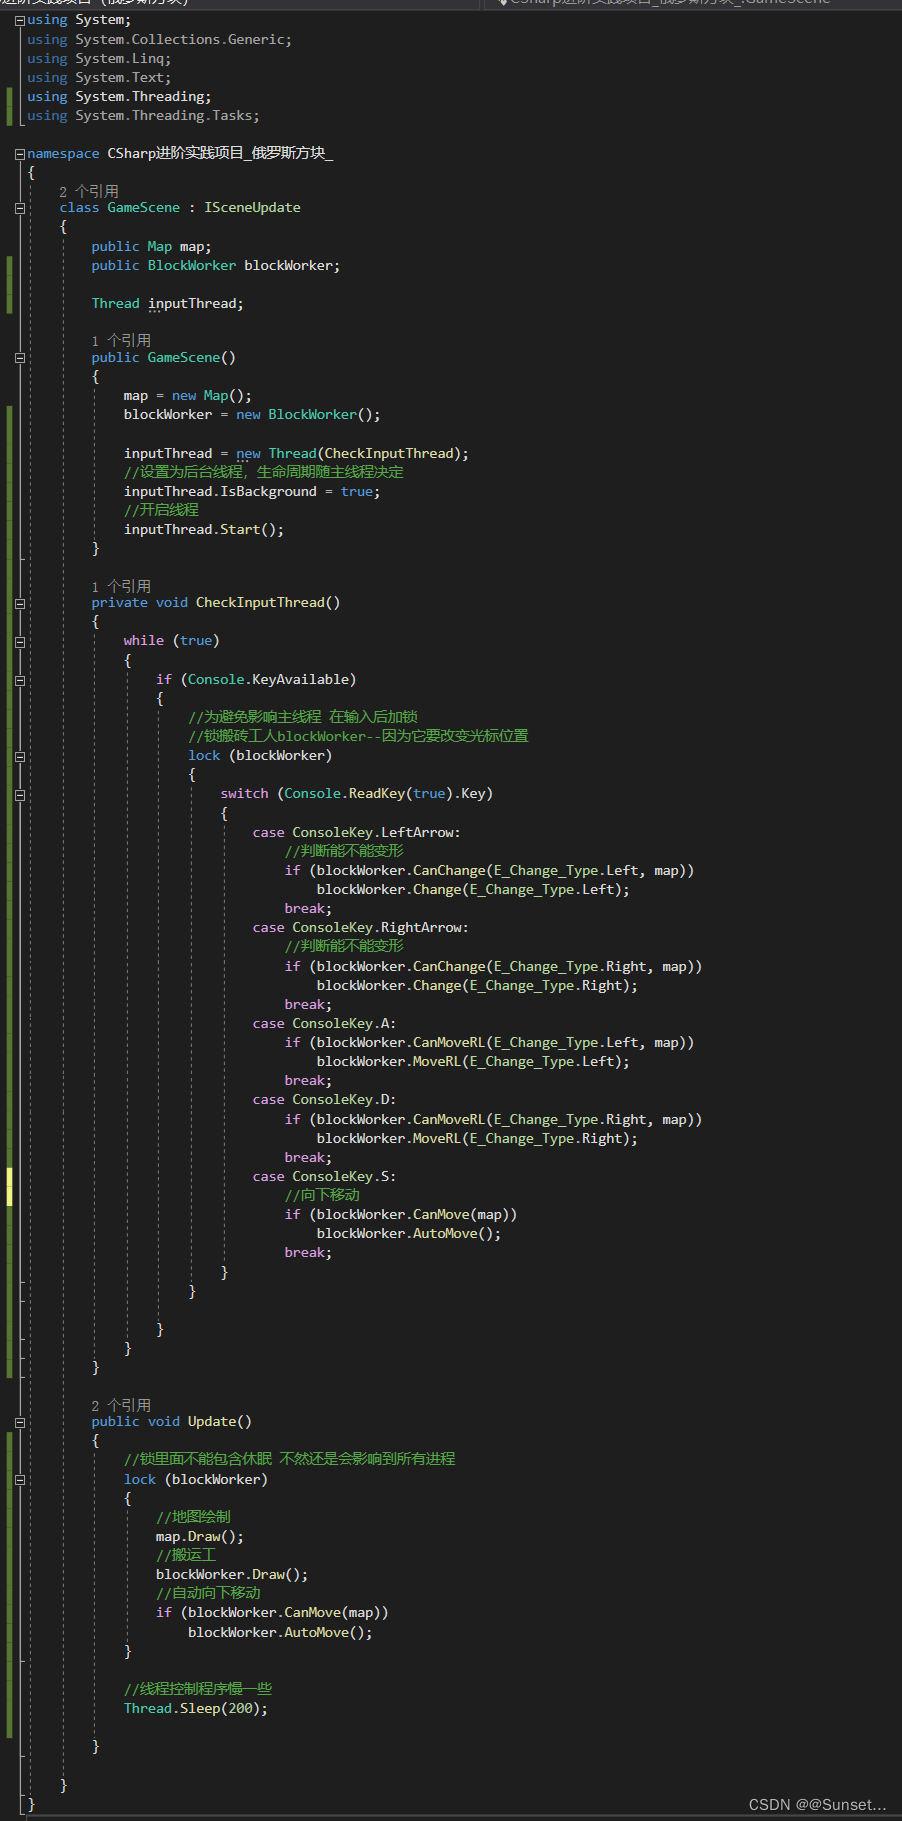Open references link above GameScene() constructor
This screenshot has width=902, height=1821.
tap(121, 340)
